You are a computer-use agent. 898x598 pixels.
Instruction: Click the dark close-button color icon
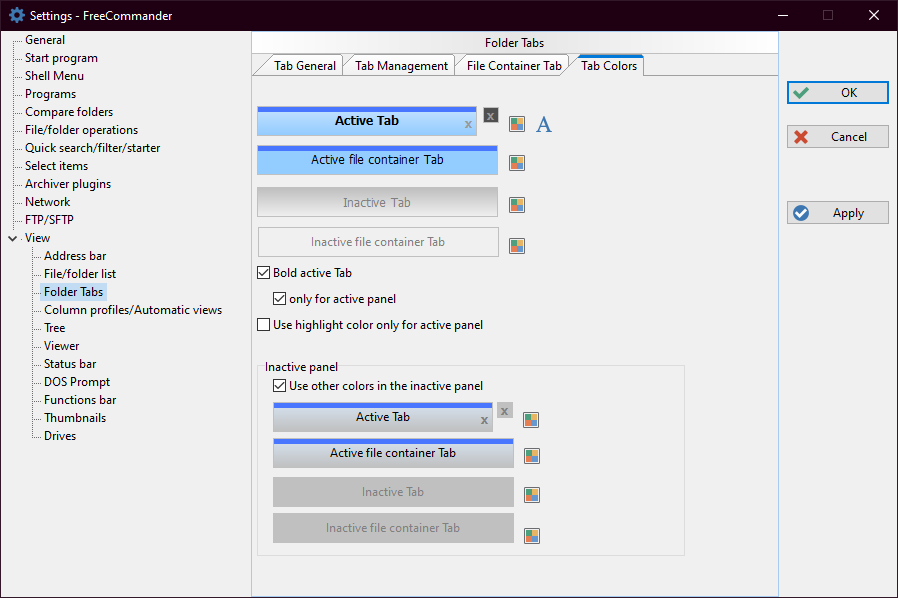coord(490,115)
